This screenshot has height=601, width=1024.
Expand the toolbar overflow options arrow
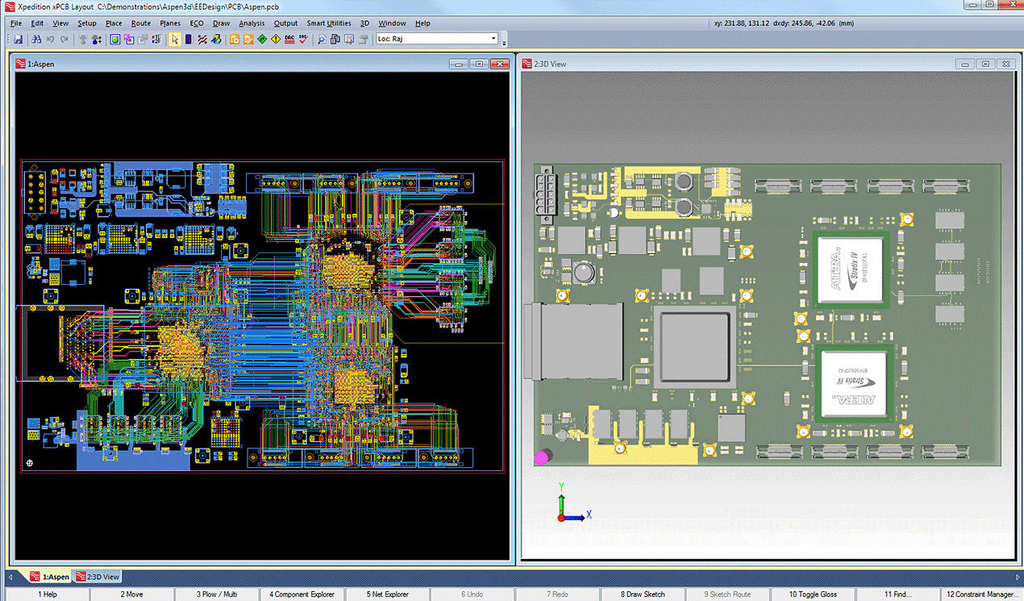[x=504, y=43]
